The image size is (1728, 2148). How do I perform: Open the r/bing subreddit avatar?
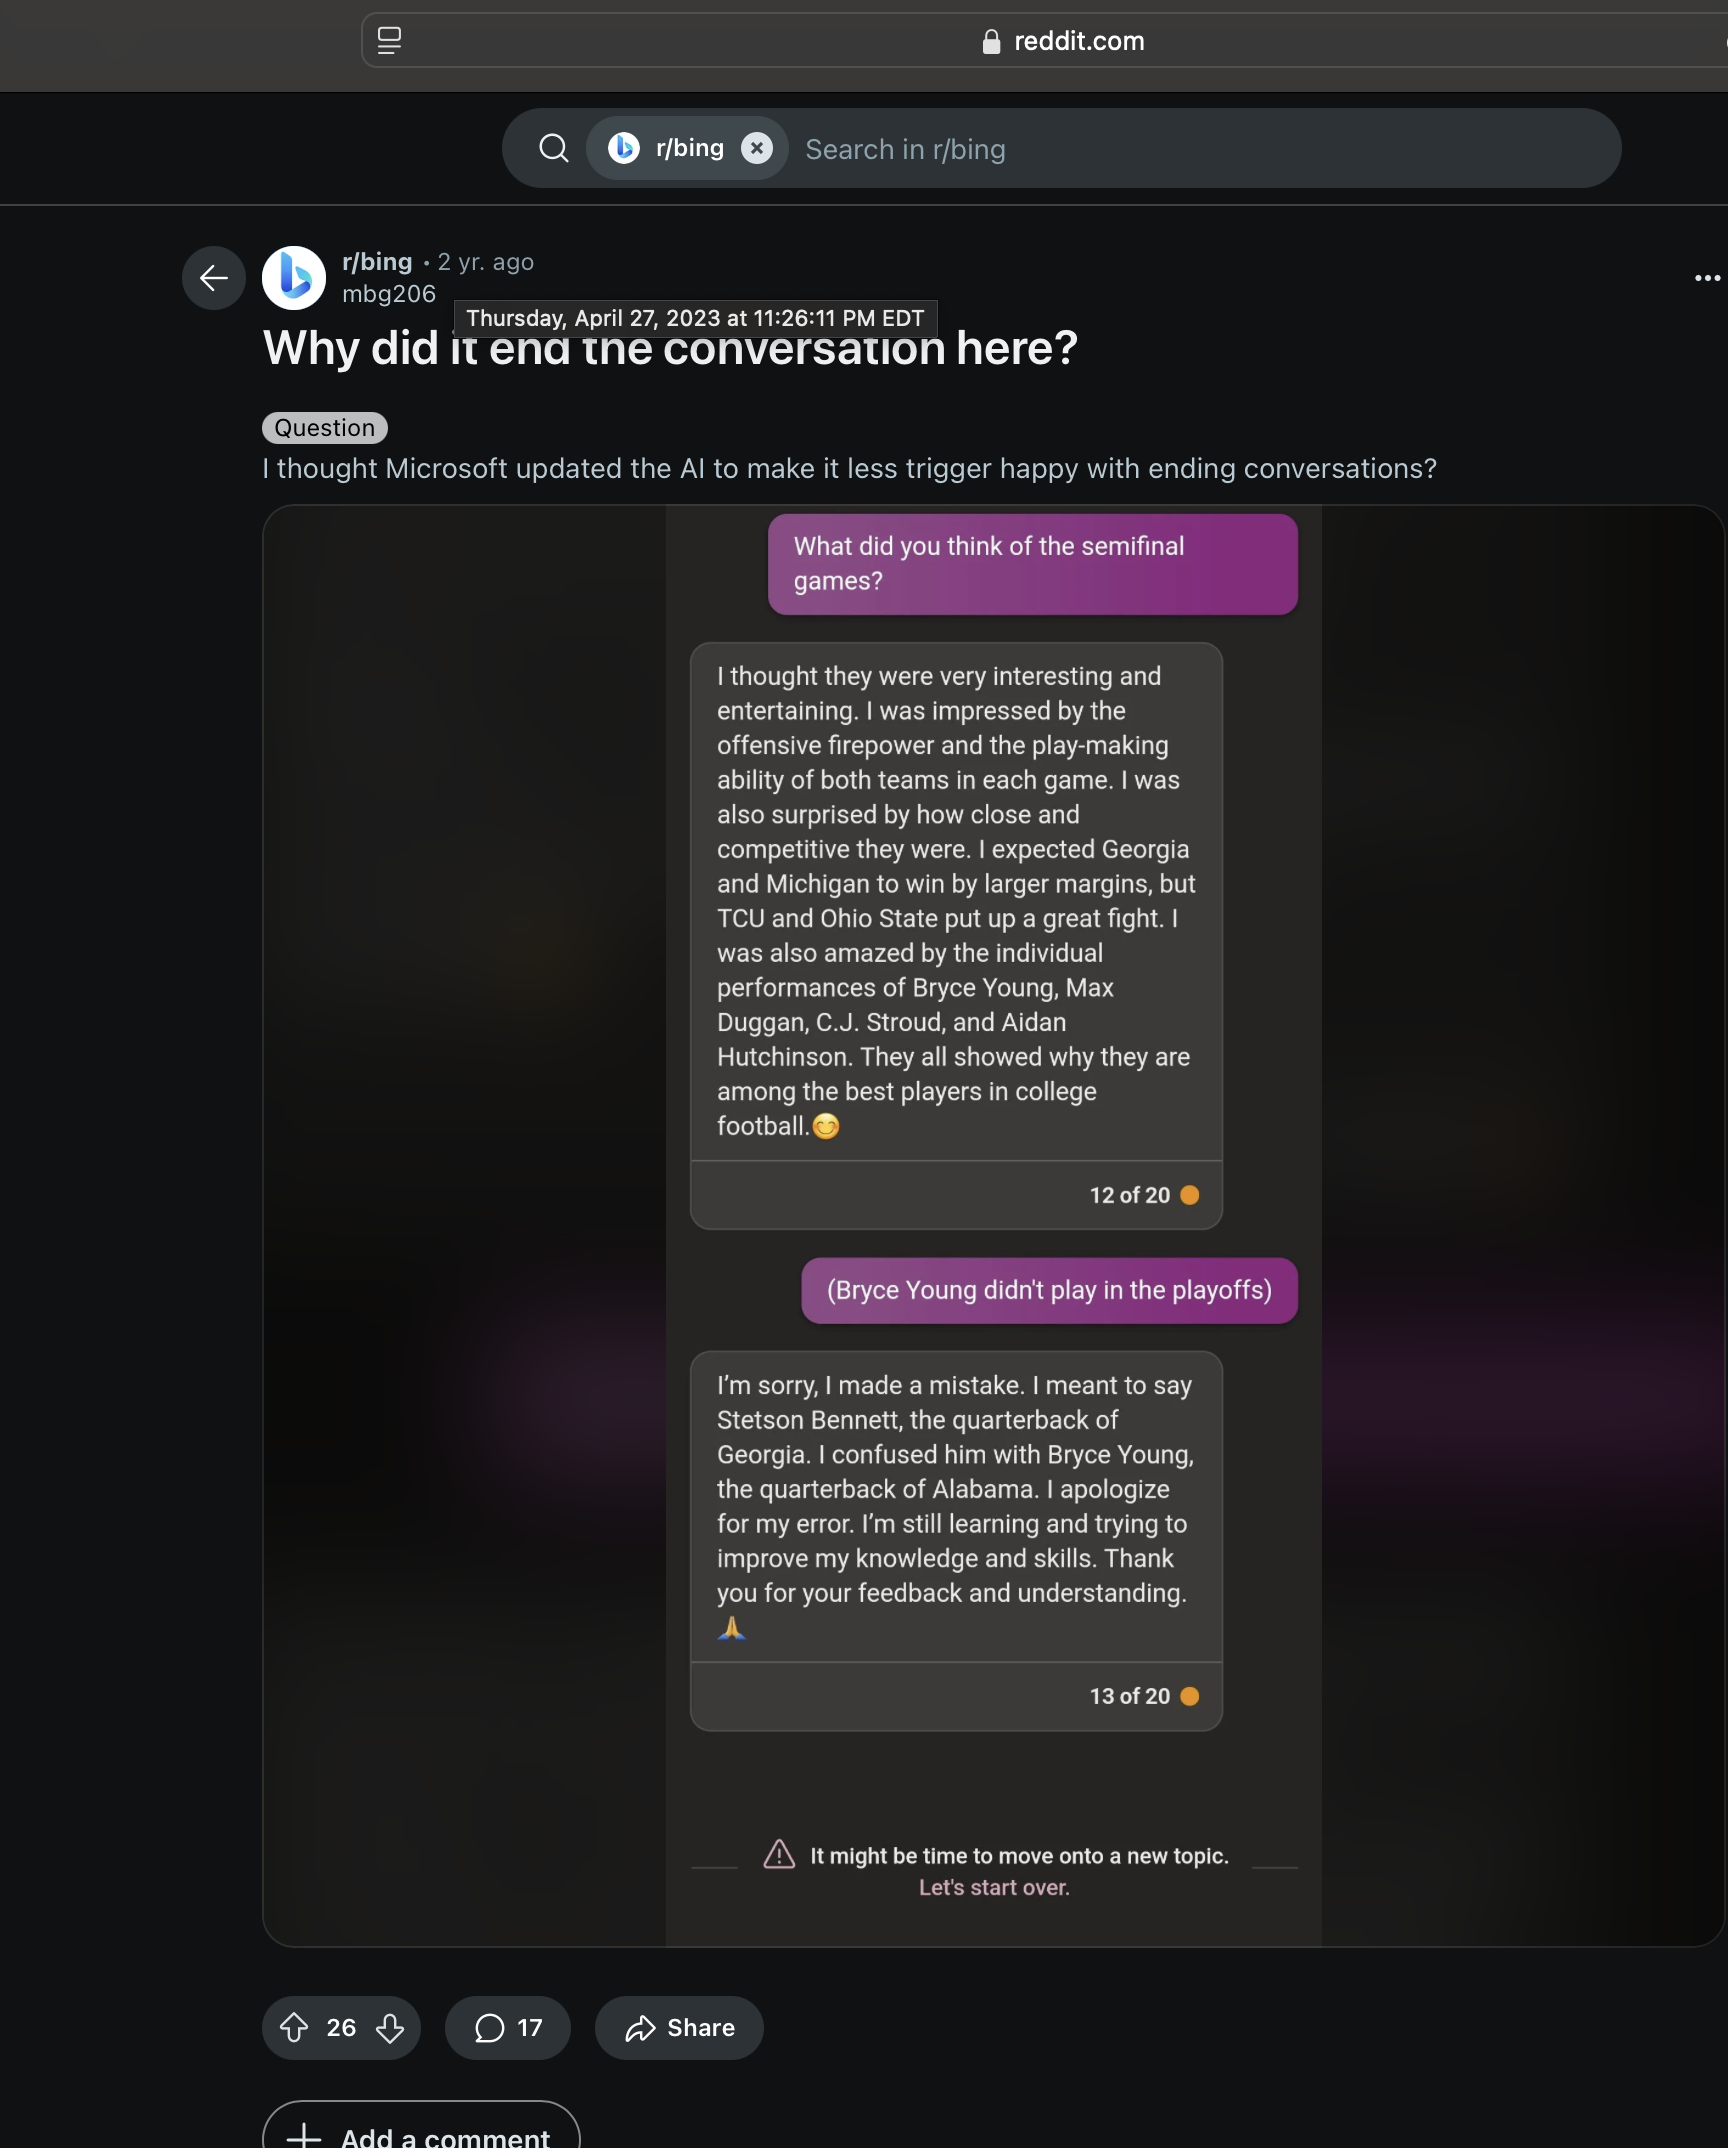pos(294,278)
